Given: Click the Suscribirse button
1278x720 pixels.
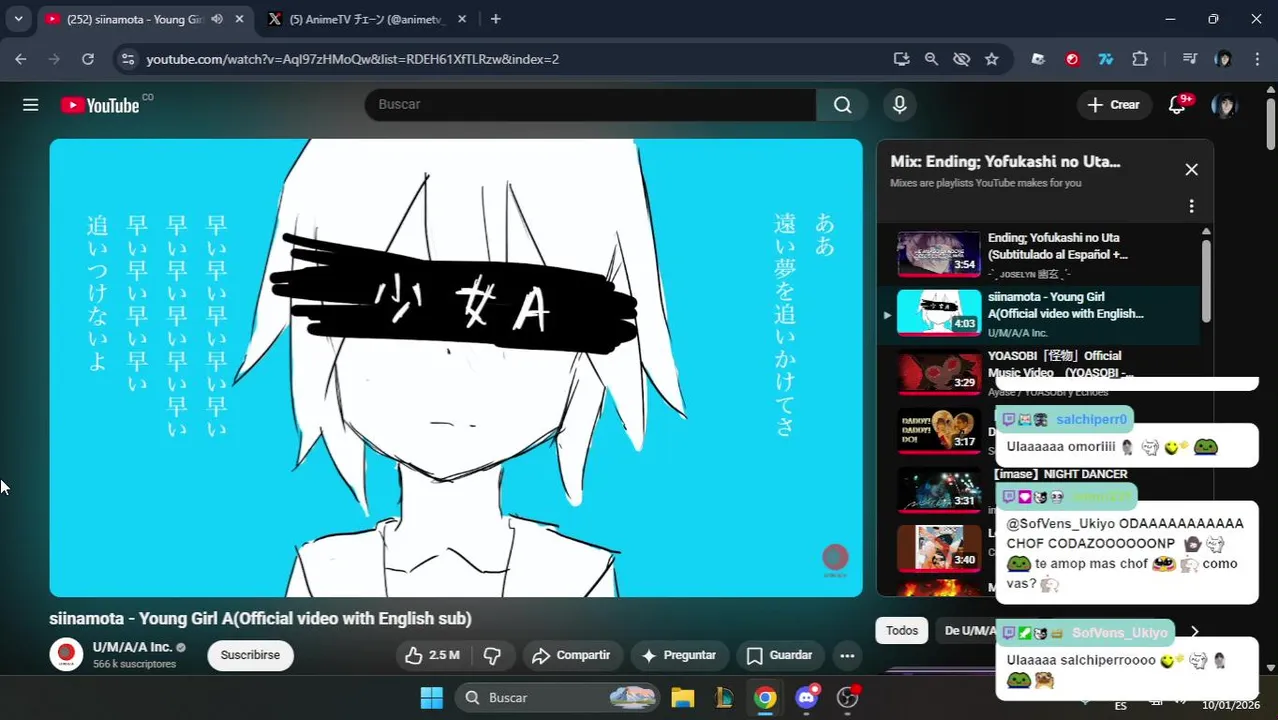Looking at the screenshot, I should 250,655.
